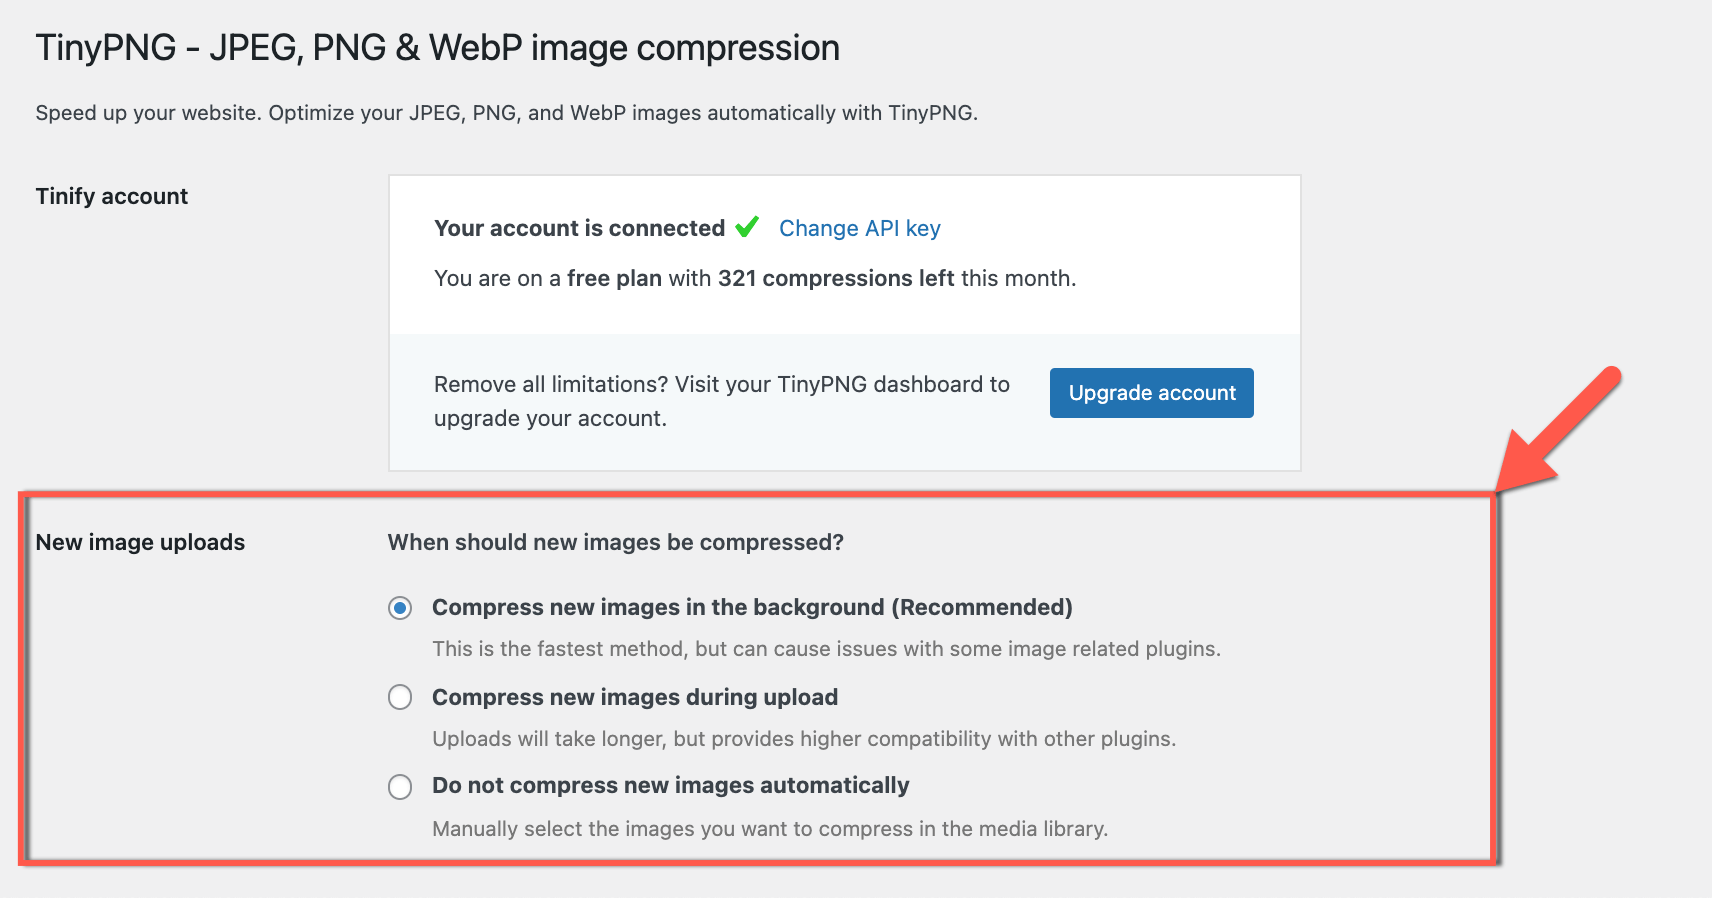Click the fastest method description text
The height and width of the screenshot is (898, 1712).
pos(827,649)
